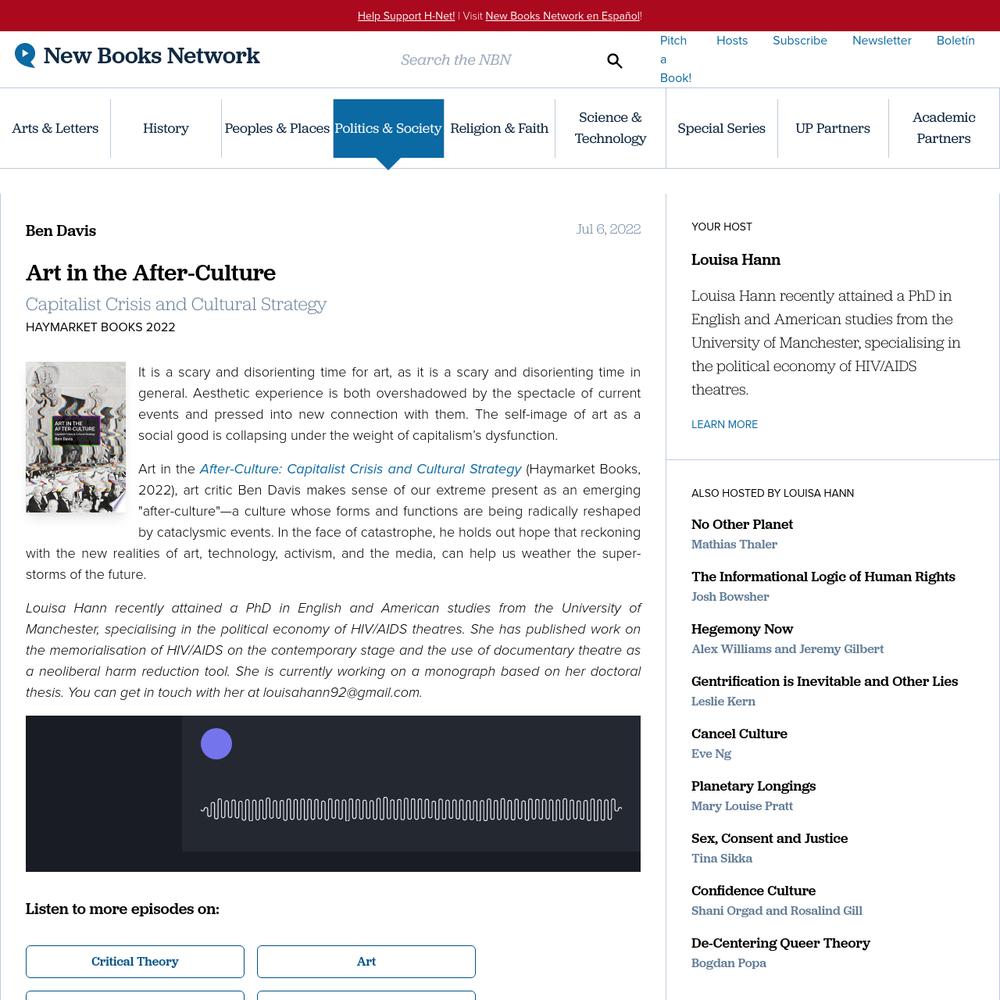Click the New Books Network logo icon
1000x1000 pixels.
click(25, 55)
